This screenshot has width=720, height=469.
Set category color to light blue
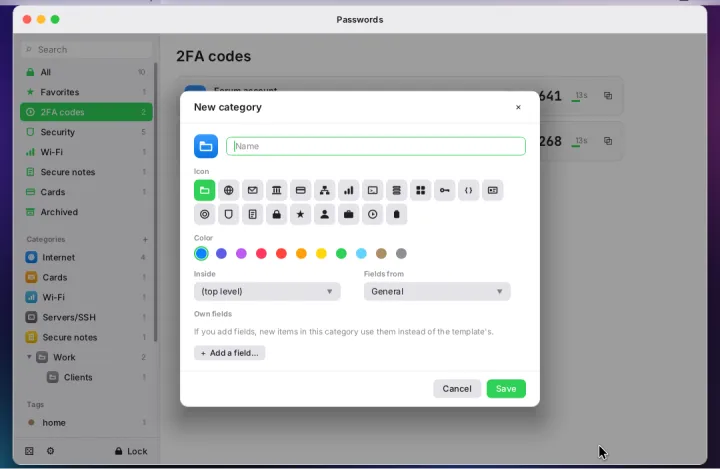(361, 253)
